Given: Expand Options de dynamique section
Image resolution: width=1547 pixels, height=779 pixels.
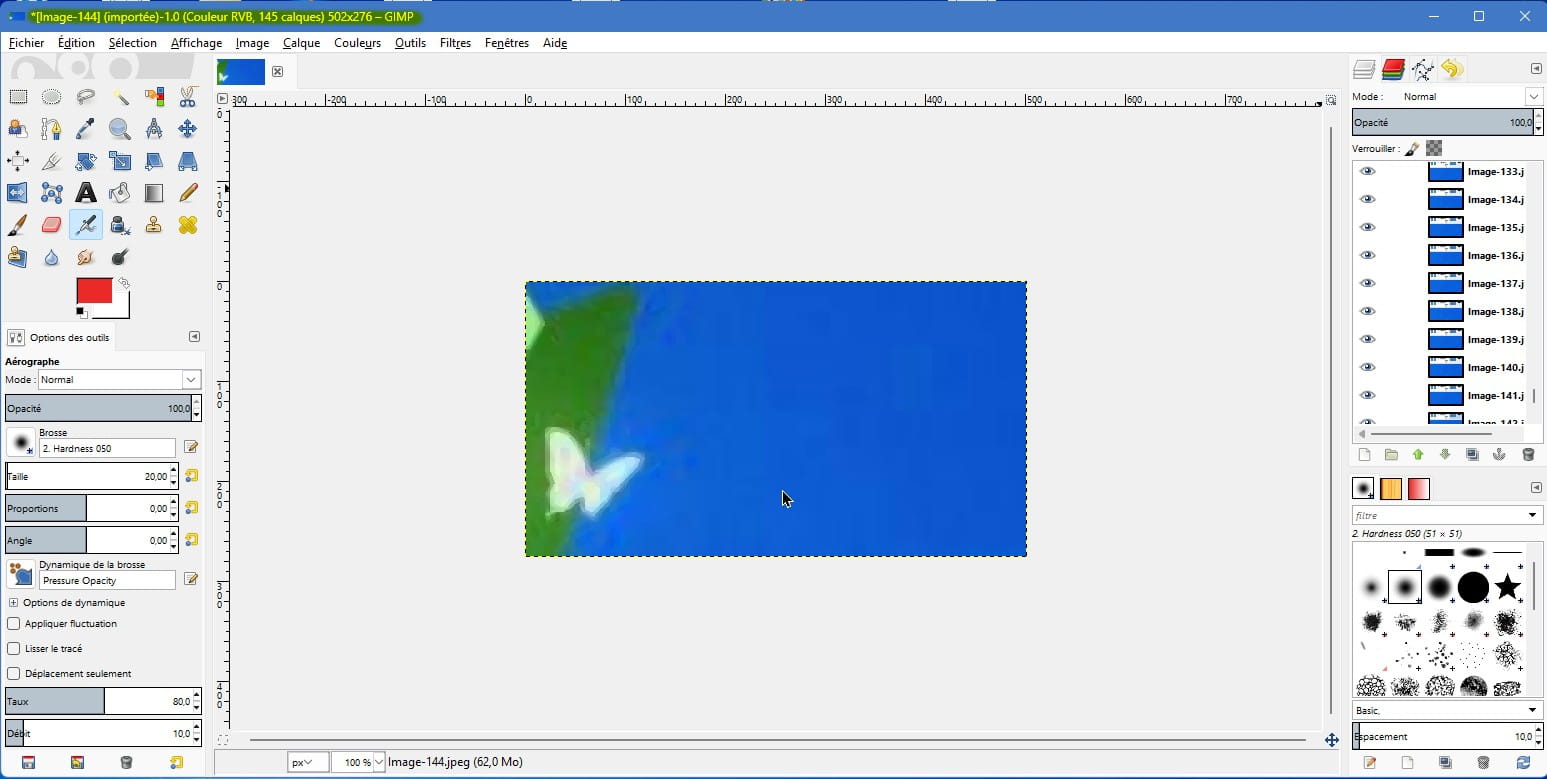Looking at the screenshot, I should pos(13,603).
